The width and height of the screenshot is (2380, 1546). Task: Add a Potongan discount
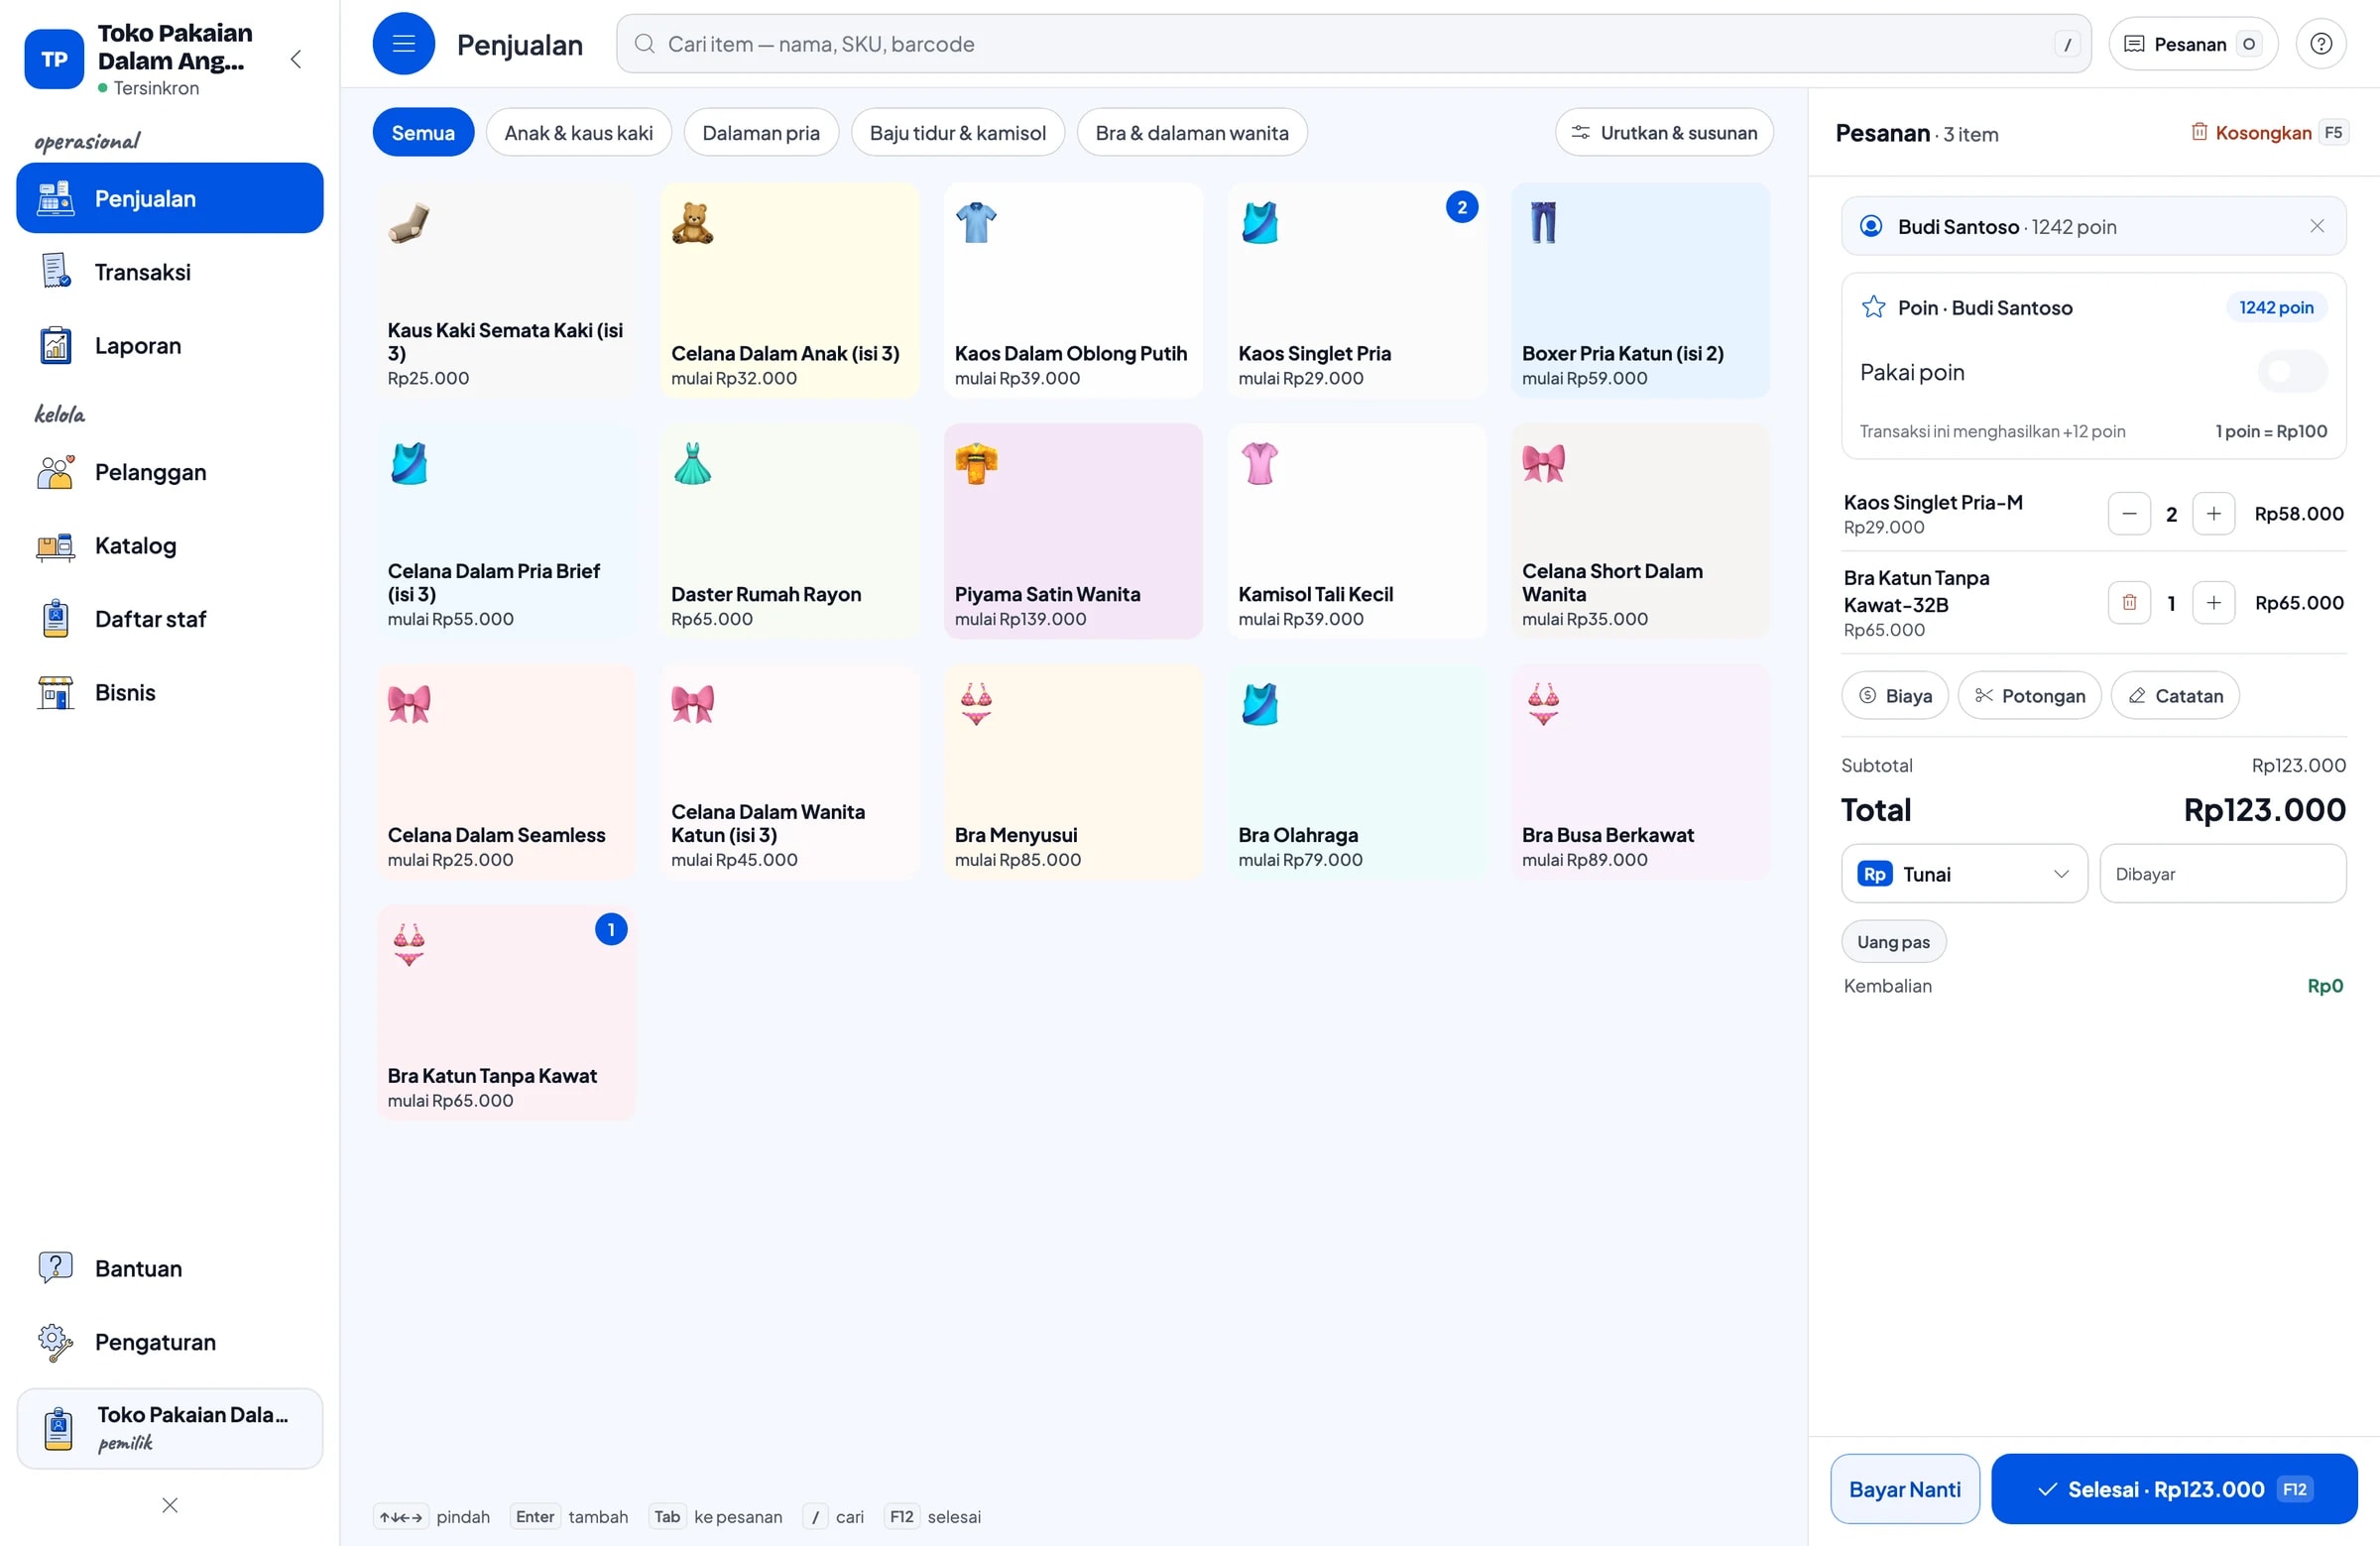point(2029,695)
